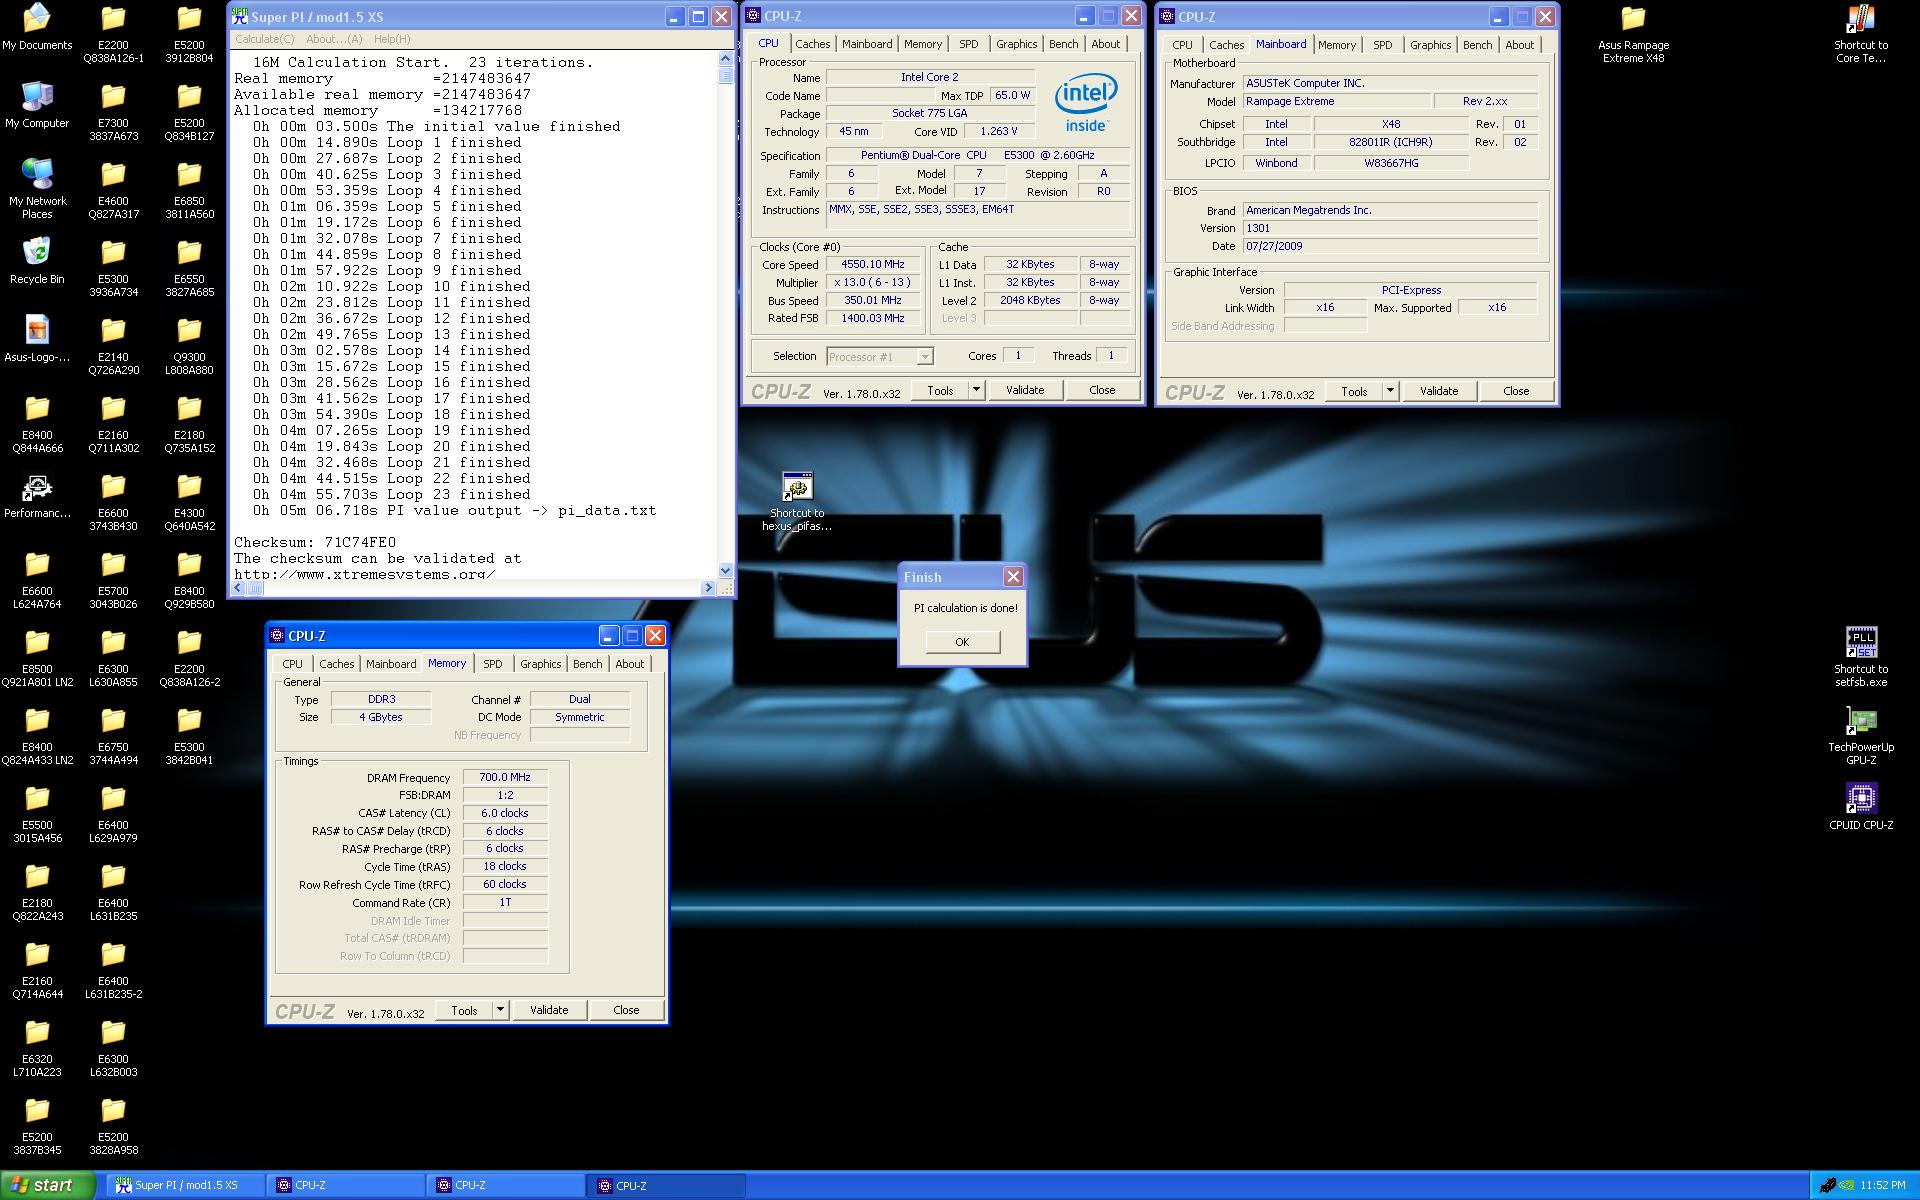Open E5200 3912B804 folder
This screenshot has width=1920, height=1200.
189,33
